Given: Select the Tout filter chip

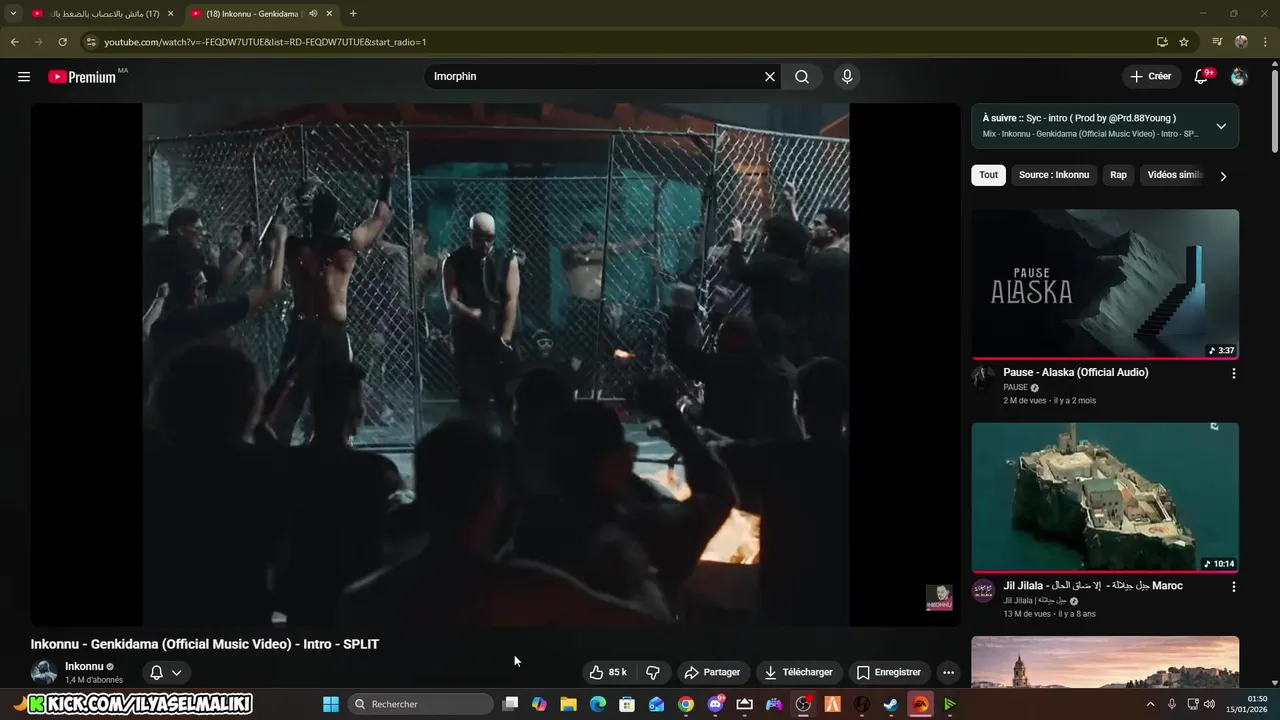Looking at the screenshot, I should point(988,175).
